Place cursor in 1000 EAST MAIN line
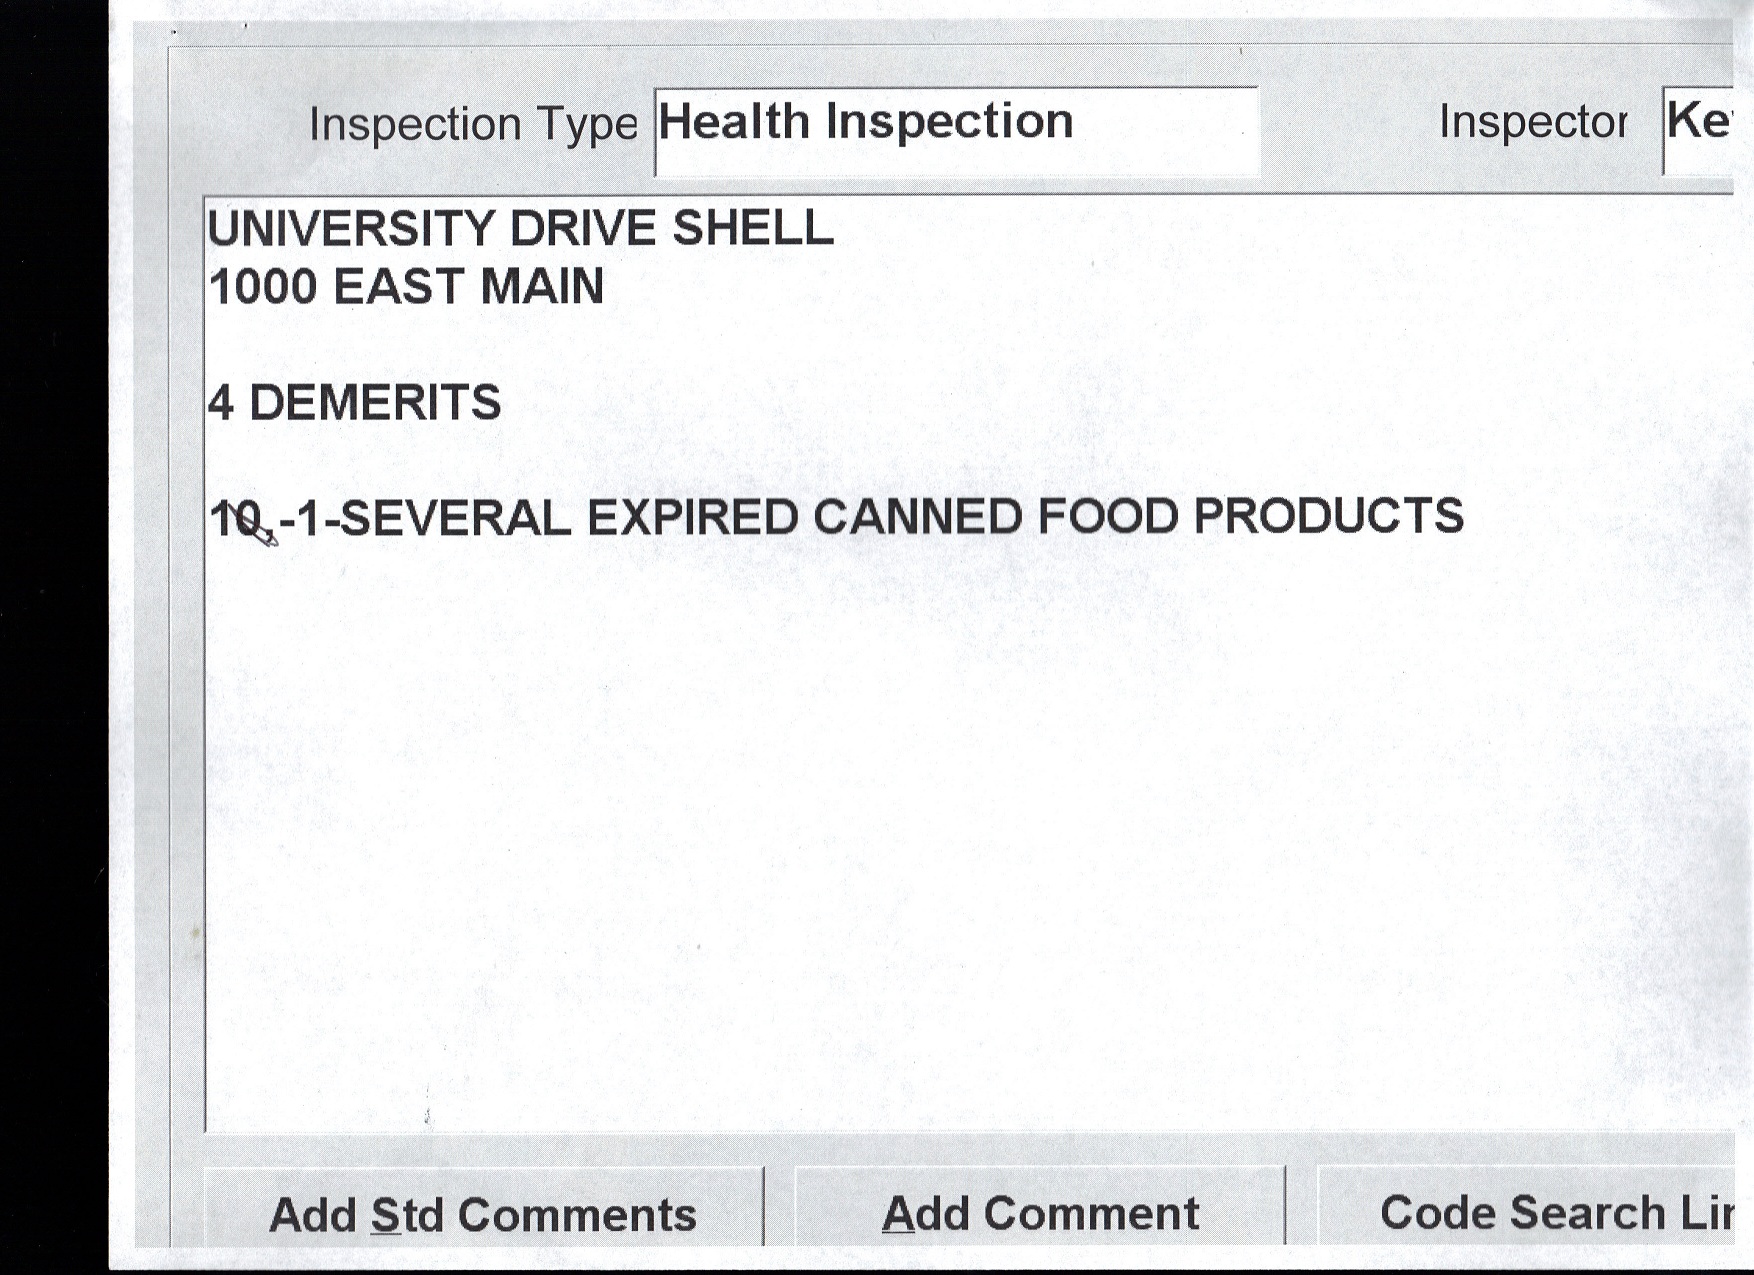 (x=406, y=287)
